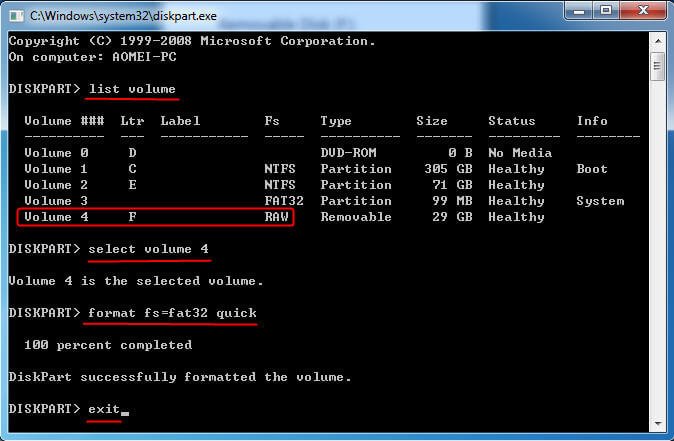The height and width of the screenshot is (441, 674).
Task: Maximize the diskpart console window
Action: click(x=604, y=13)
